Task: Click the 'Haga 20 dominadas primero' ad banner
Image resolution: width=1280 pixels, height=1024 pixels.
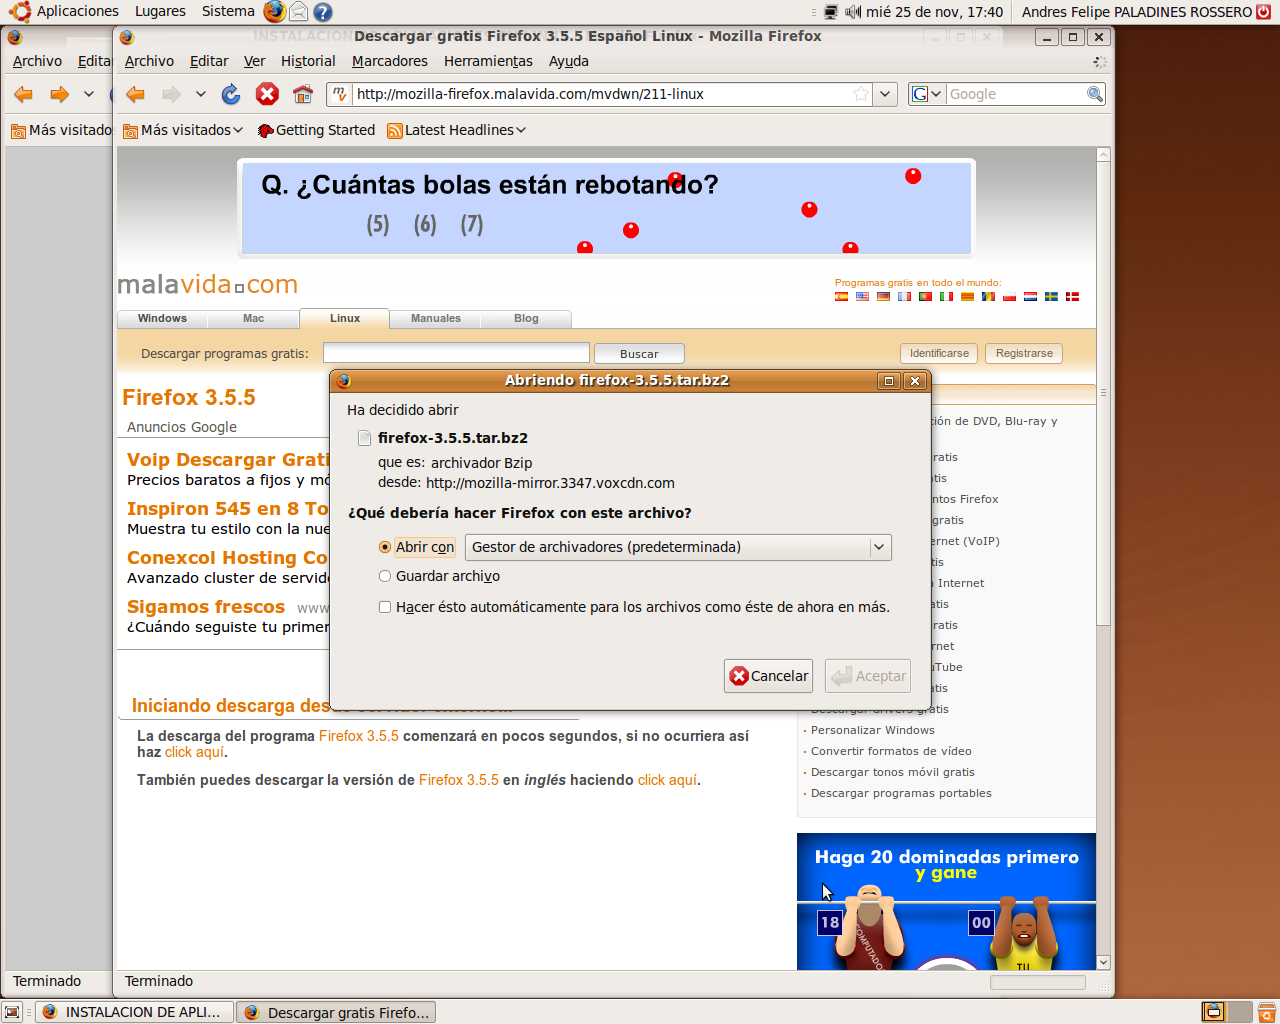Action: tap(946, 901)
